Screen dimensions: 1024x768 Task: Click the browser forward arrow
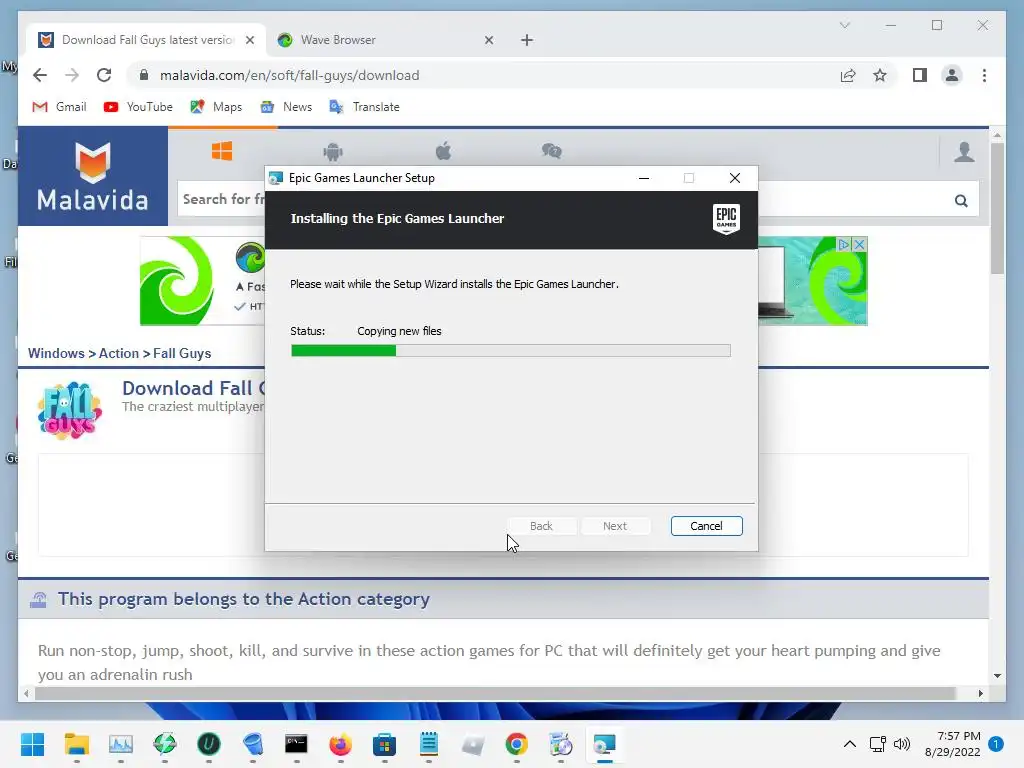(x=72, y=75)
